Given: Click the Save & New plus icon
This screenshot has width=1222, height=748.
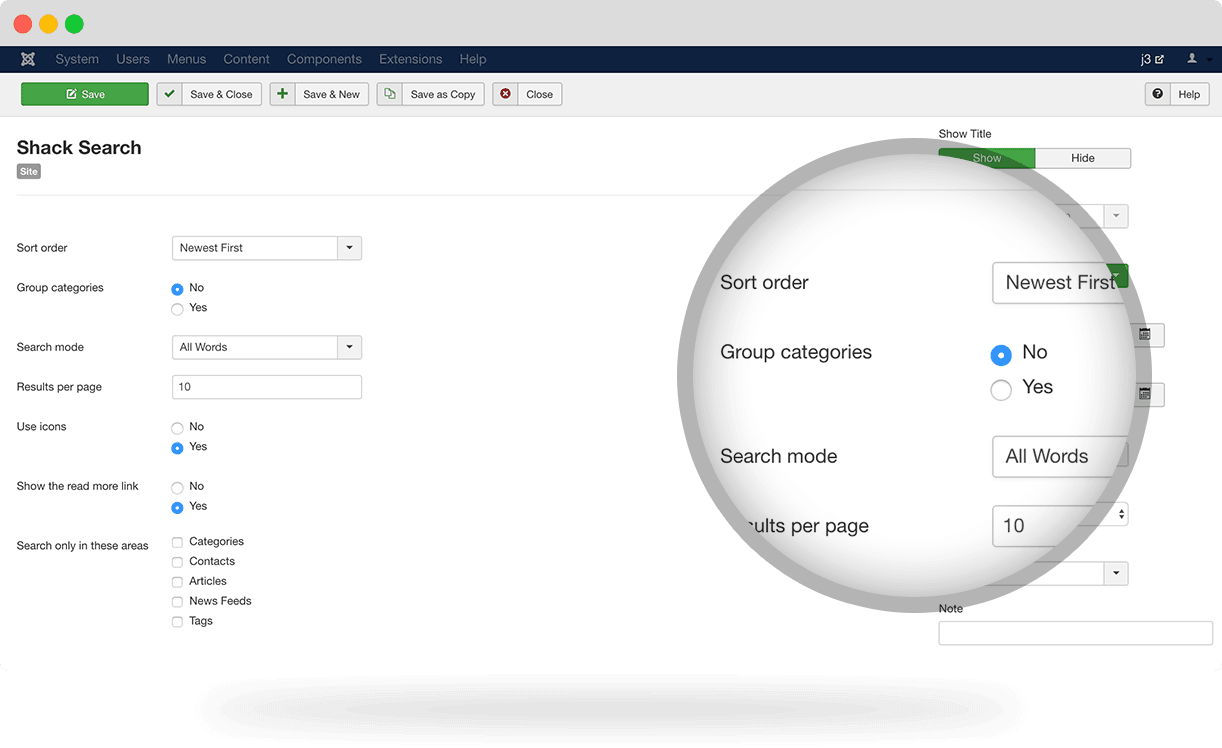Looking at the screenshot, I should [x=283, y=94].
